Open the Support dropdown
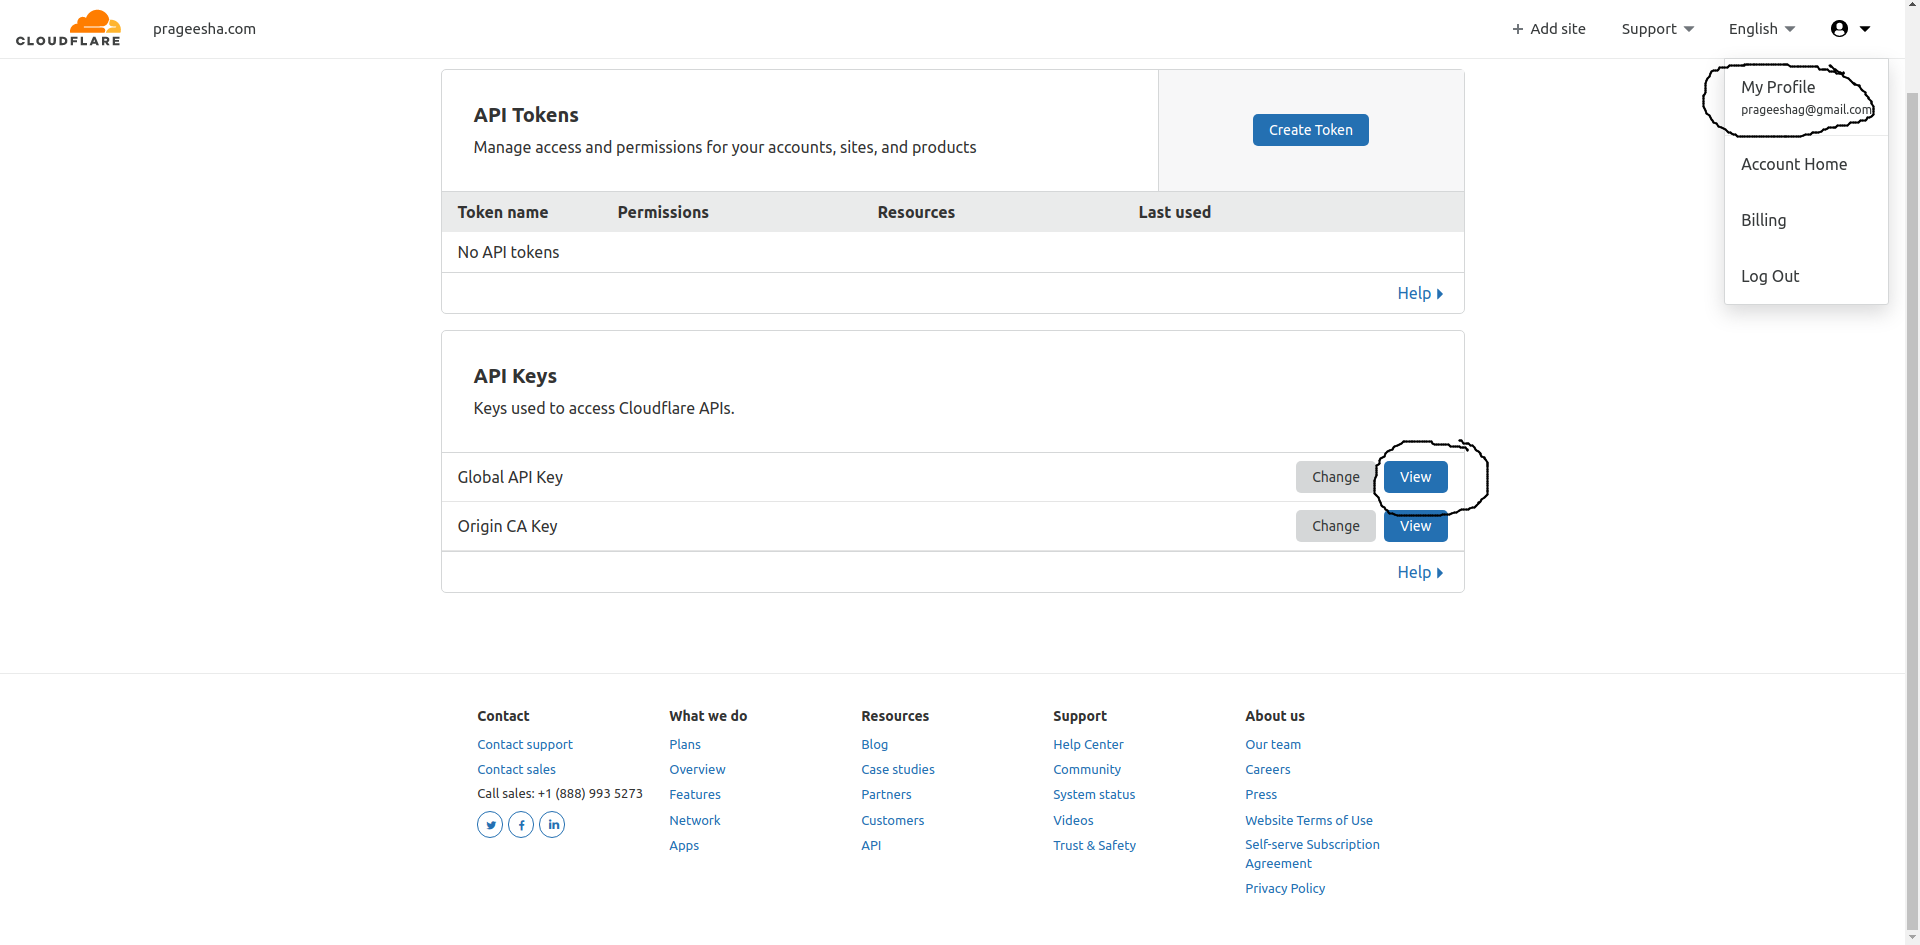This screenshot has width=1920, height=945. [1656, 28]
